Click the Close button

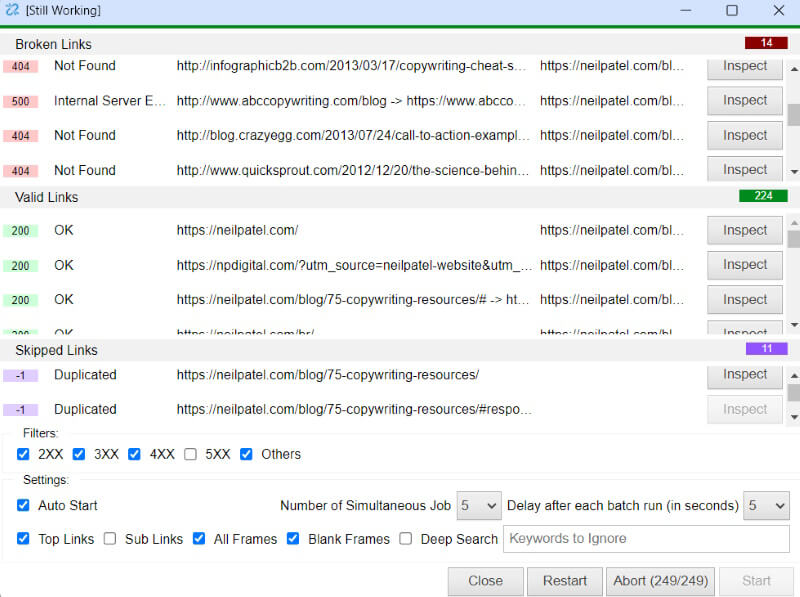(x=486, y=581)
